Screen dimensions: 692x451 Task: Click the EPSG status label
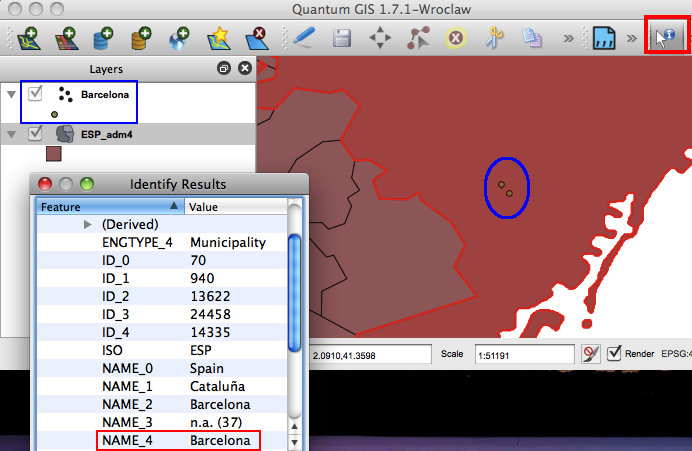click(x=676, y=354)
